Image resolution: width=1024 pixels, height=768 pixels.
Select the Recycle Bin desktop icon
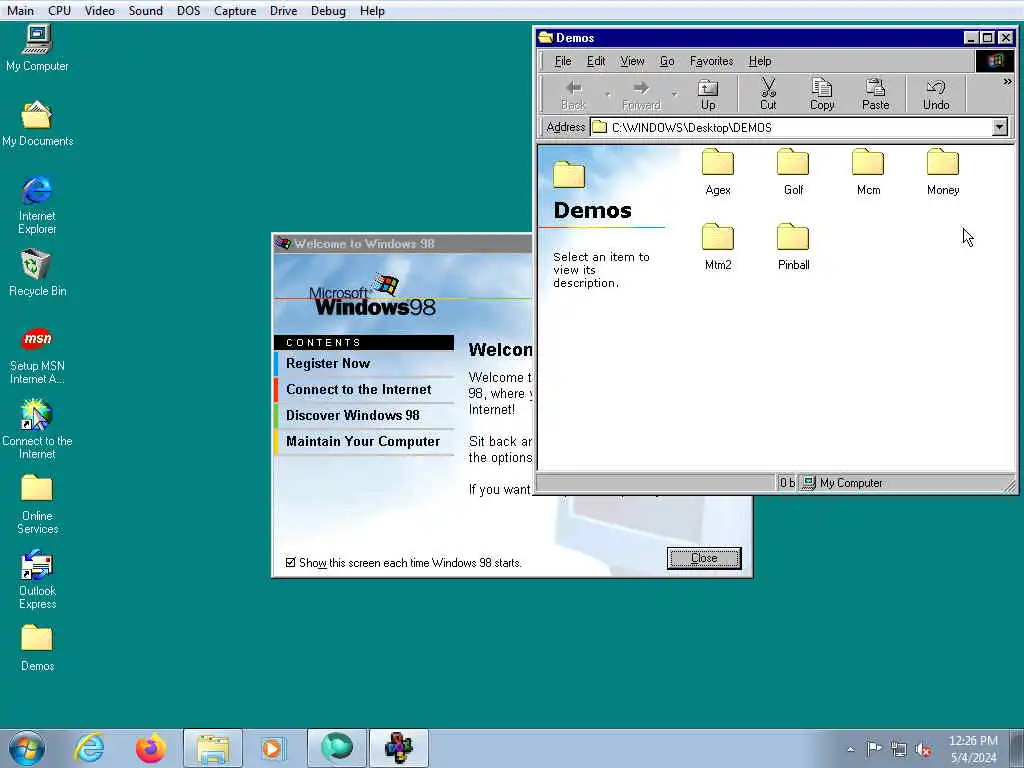[x=37, y=273]
